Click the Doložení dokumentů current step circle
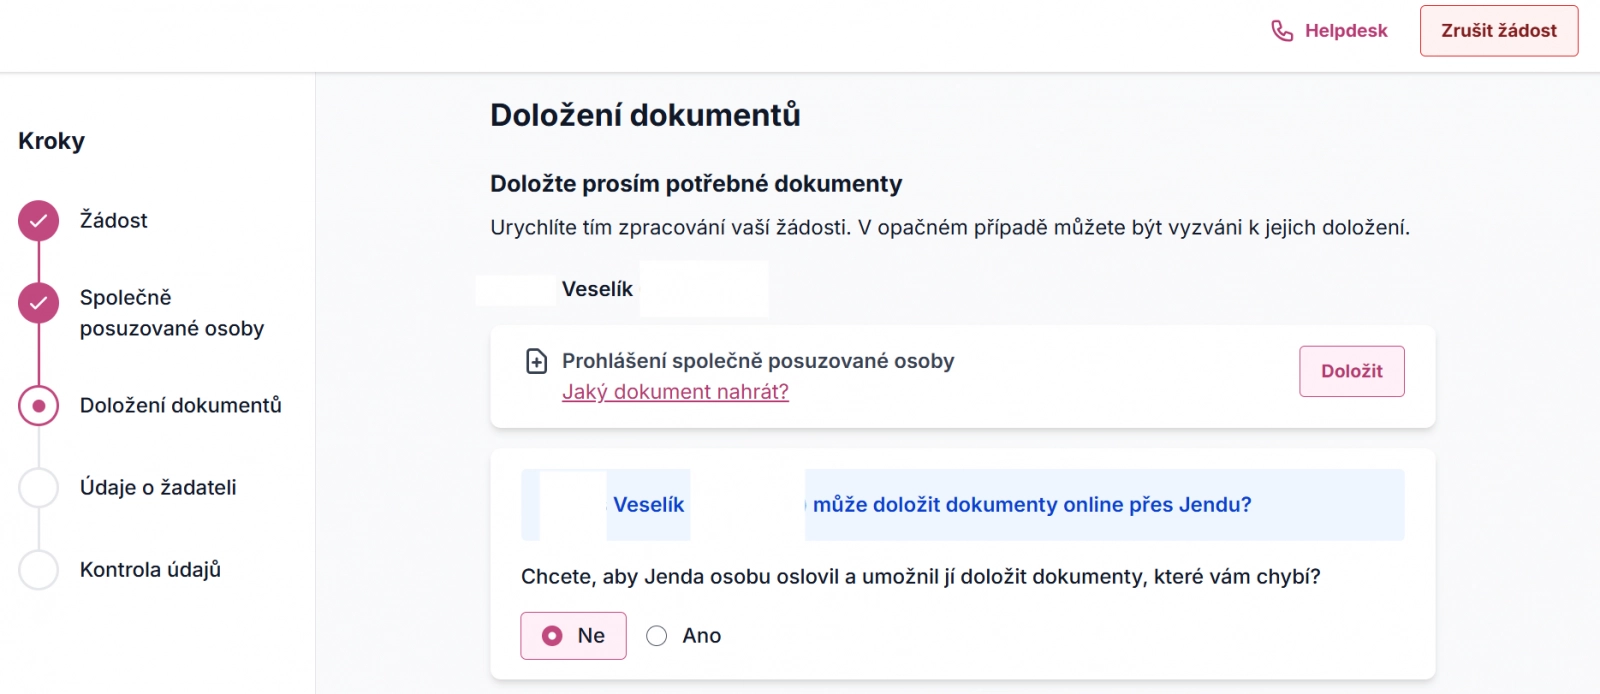This screenshot has width=1600, height=694. click(38, 406)
